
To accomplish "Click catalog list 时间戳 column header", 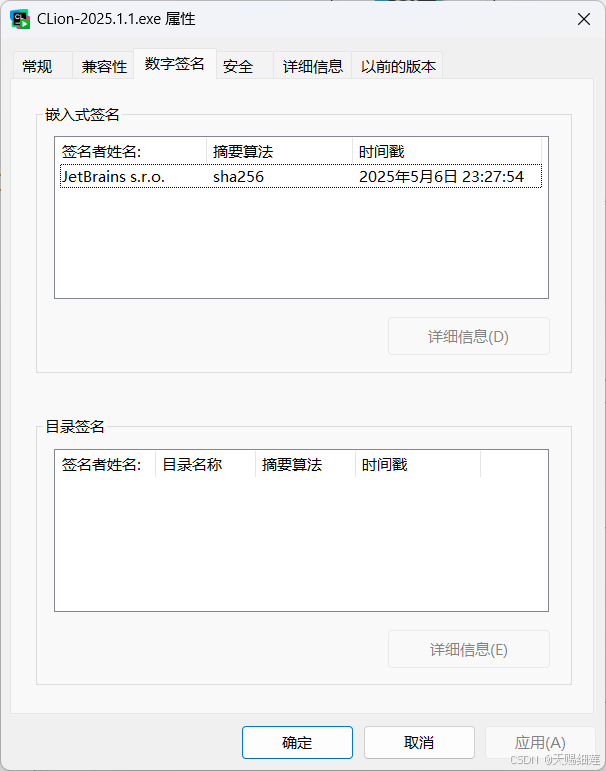I will (x=418, y=464).
